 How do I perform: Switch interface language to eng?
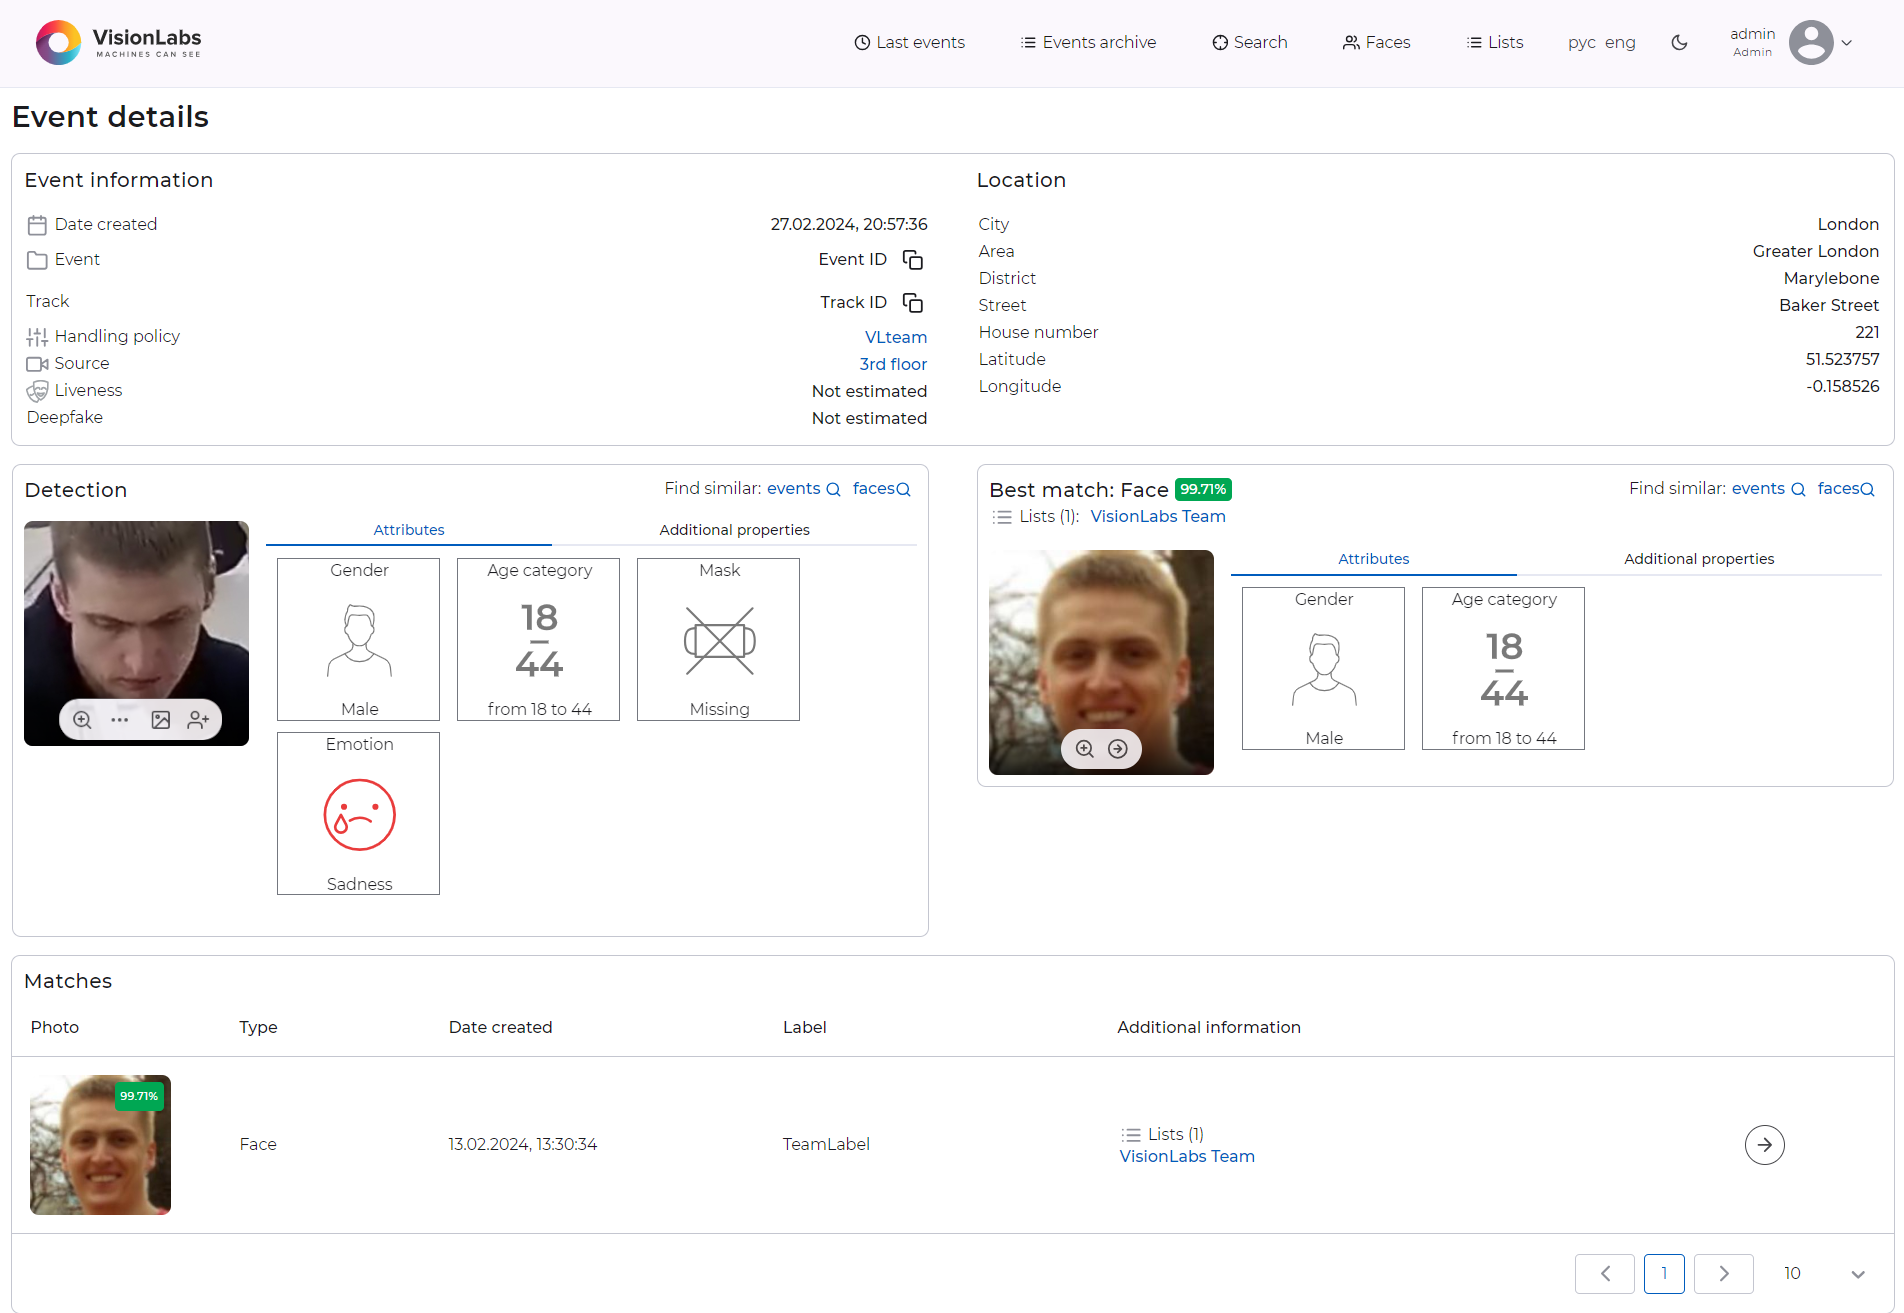point(1620,43)
